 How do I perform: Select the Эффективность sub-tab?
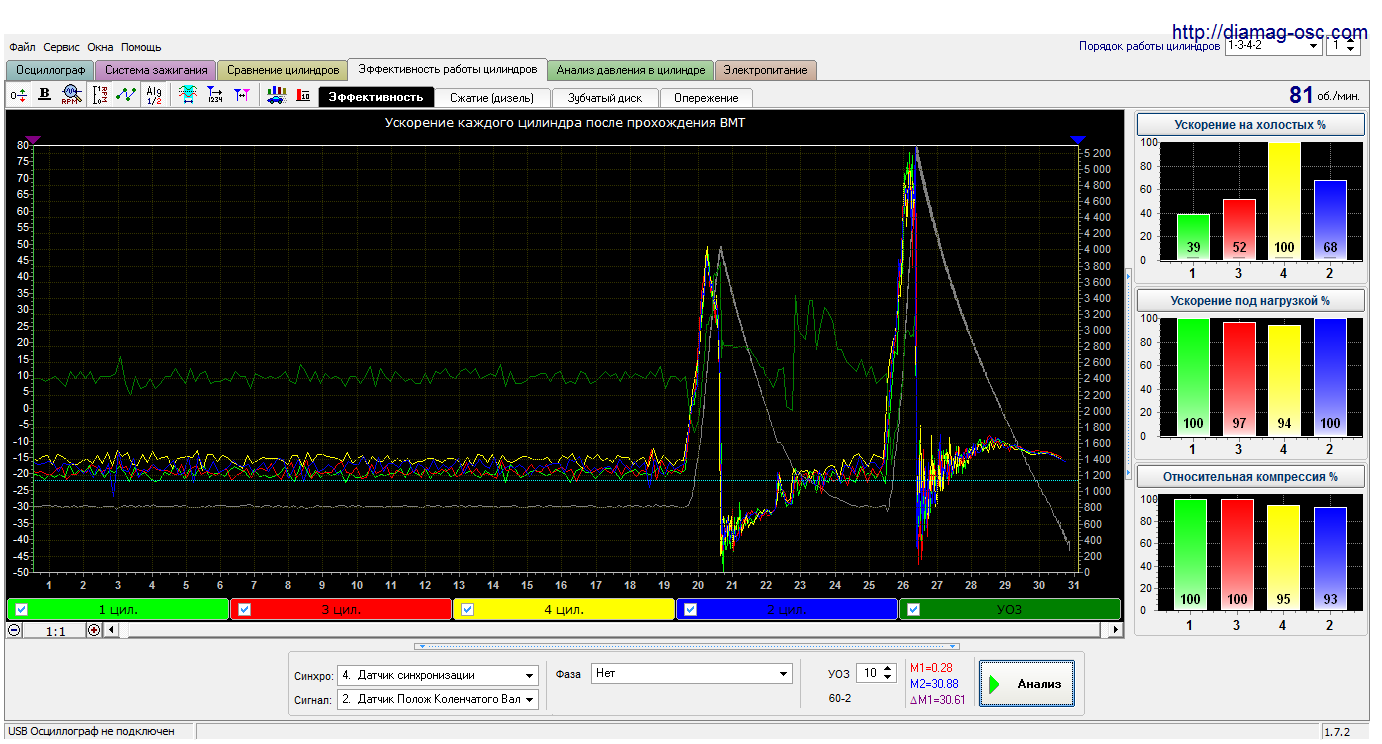[376, 97]
